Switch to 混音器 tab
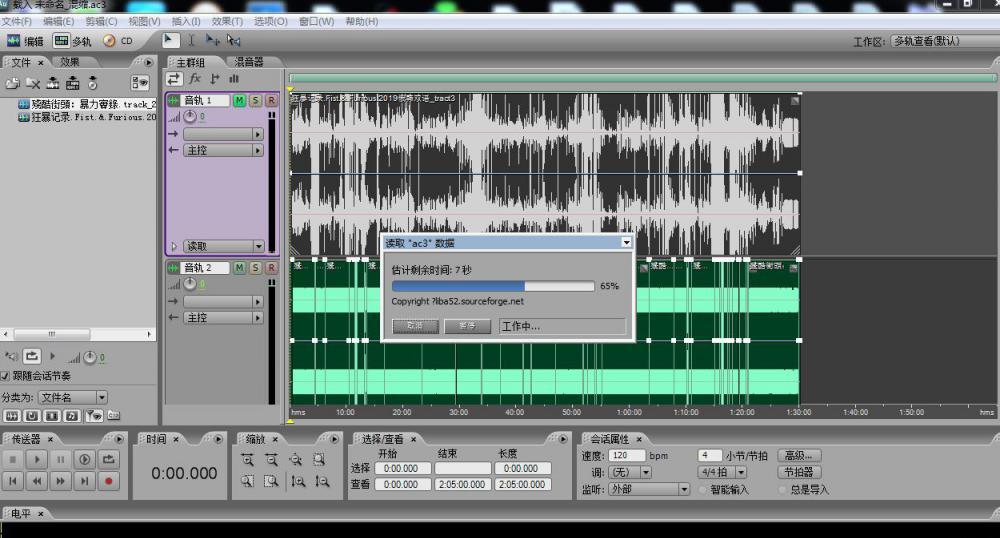1000x538 pixels. click(x=249, y=62)
